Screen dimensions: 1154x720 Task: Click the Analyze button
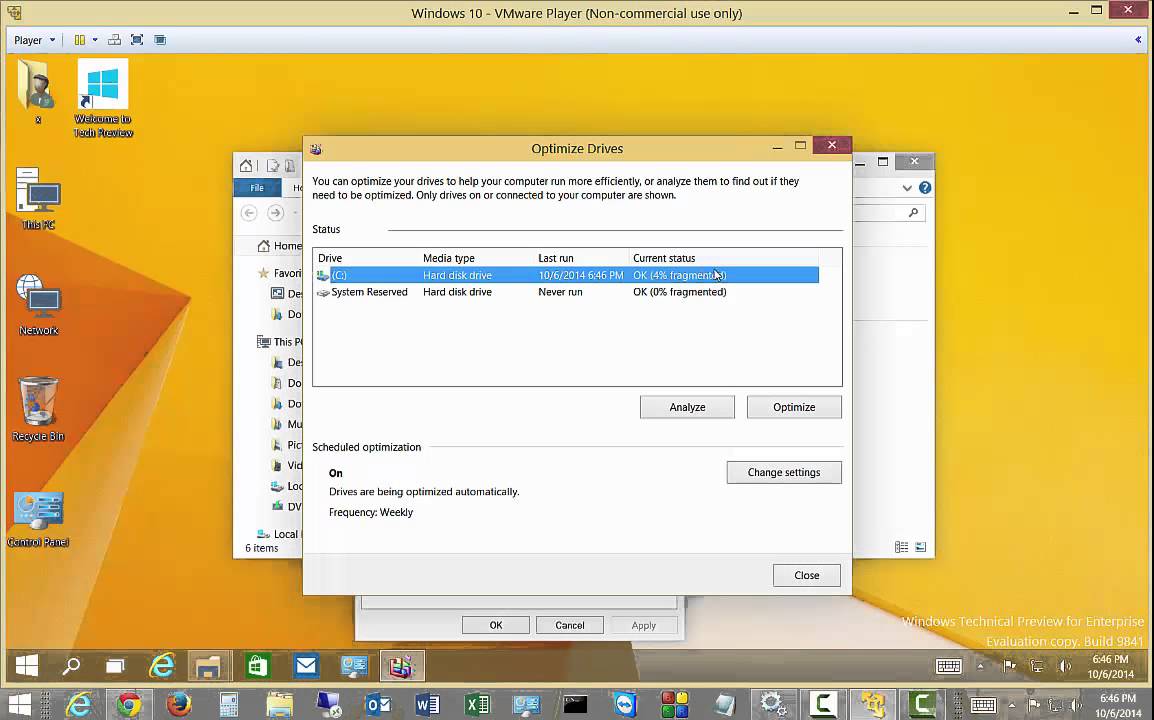coord(687,407)
